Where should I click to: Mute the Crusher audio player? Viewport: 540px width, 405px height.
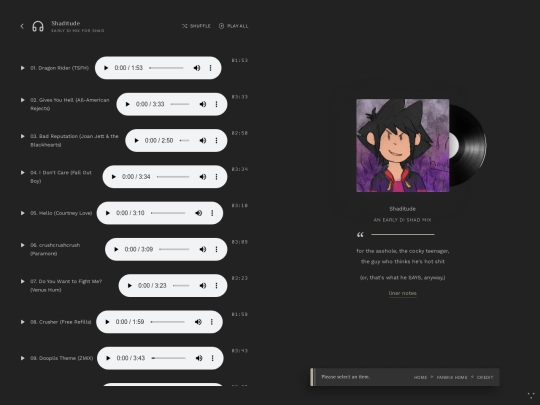pos(198,322)
